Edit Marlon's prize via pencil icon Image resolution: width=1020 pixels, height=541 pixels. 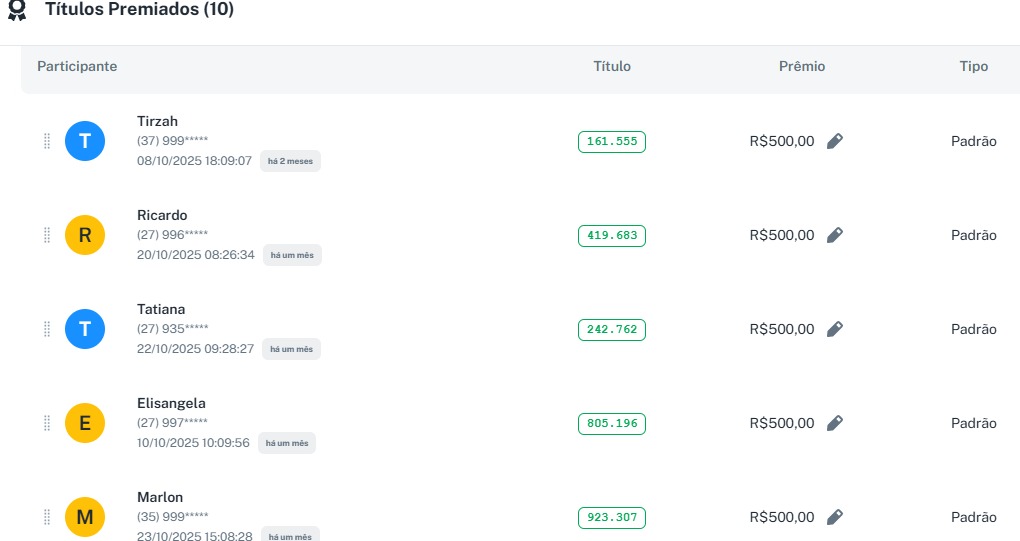click(835, 517)
